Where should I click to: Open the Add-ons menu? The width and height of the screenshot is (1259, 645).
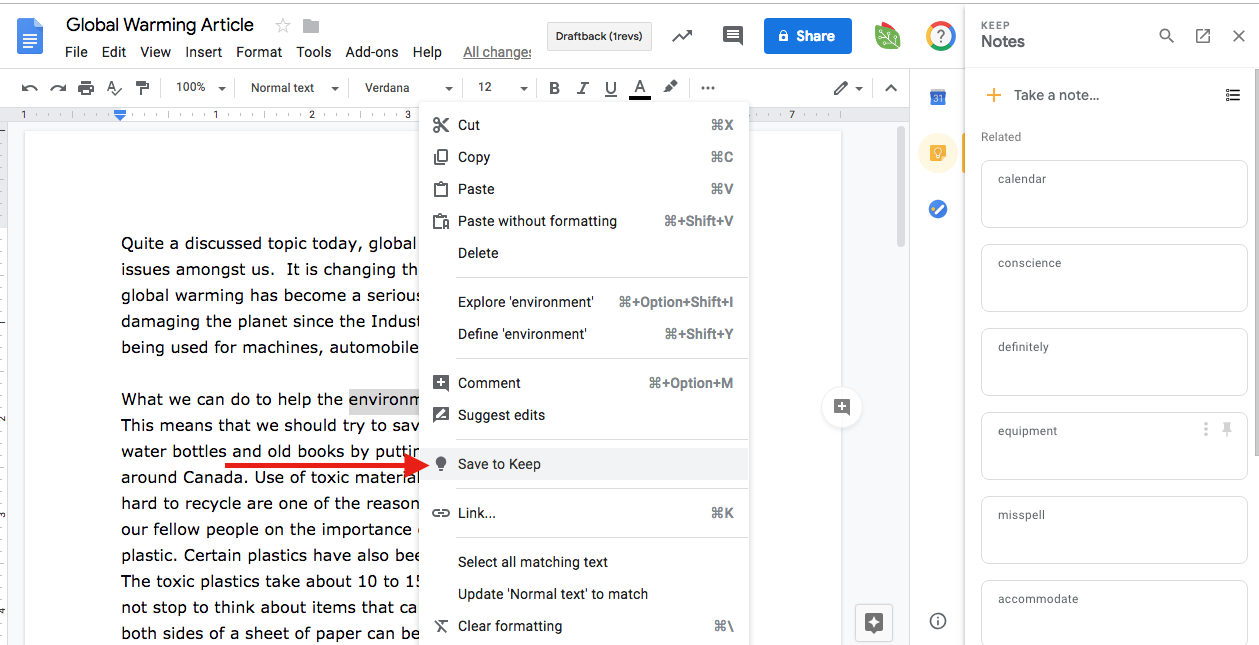(x=372, y=52)
